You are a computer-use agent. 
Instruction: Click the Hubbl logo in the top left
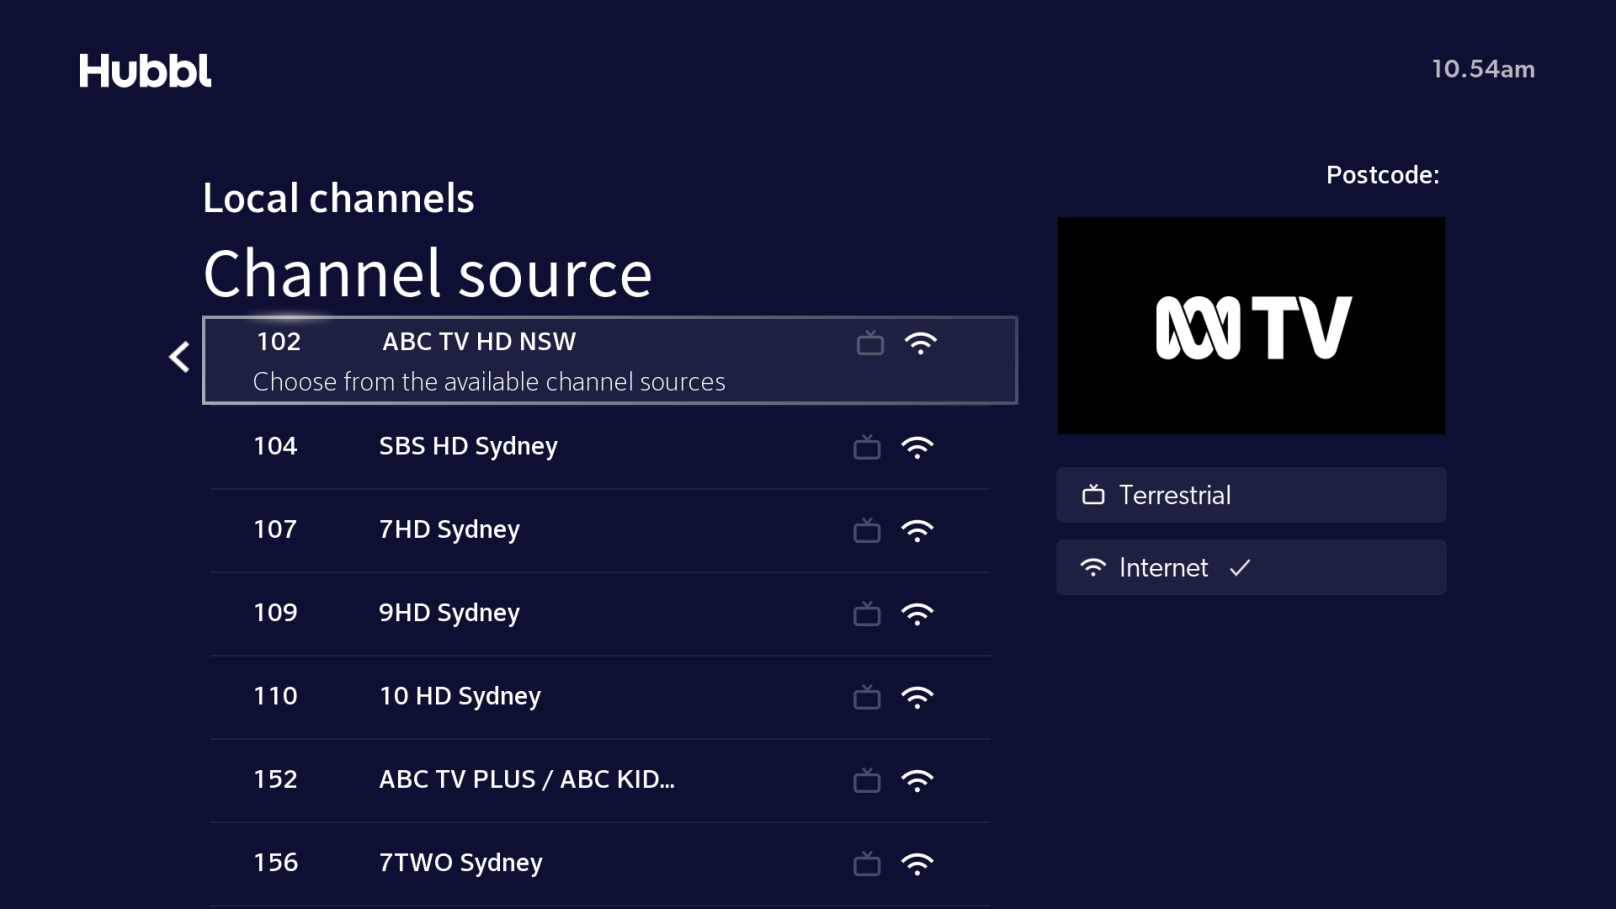tap(145, 71)
